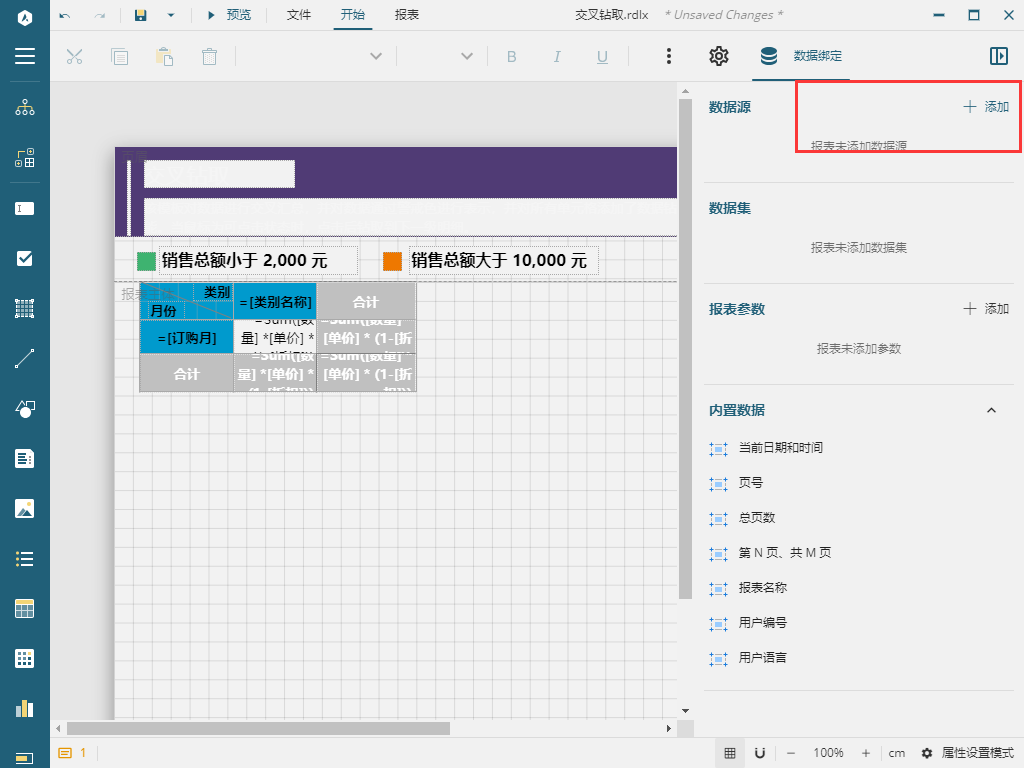
Task: Zoom in with plus button
Action: click(866, 753)
